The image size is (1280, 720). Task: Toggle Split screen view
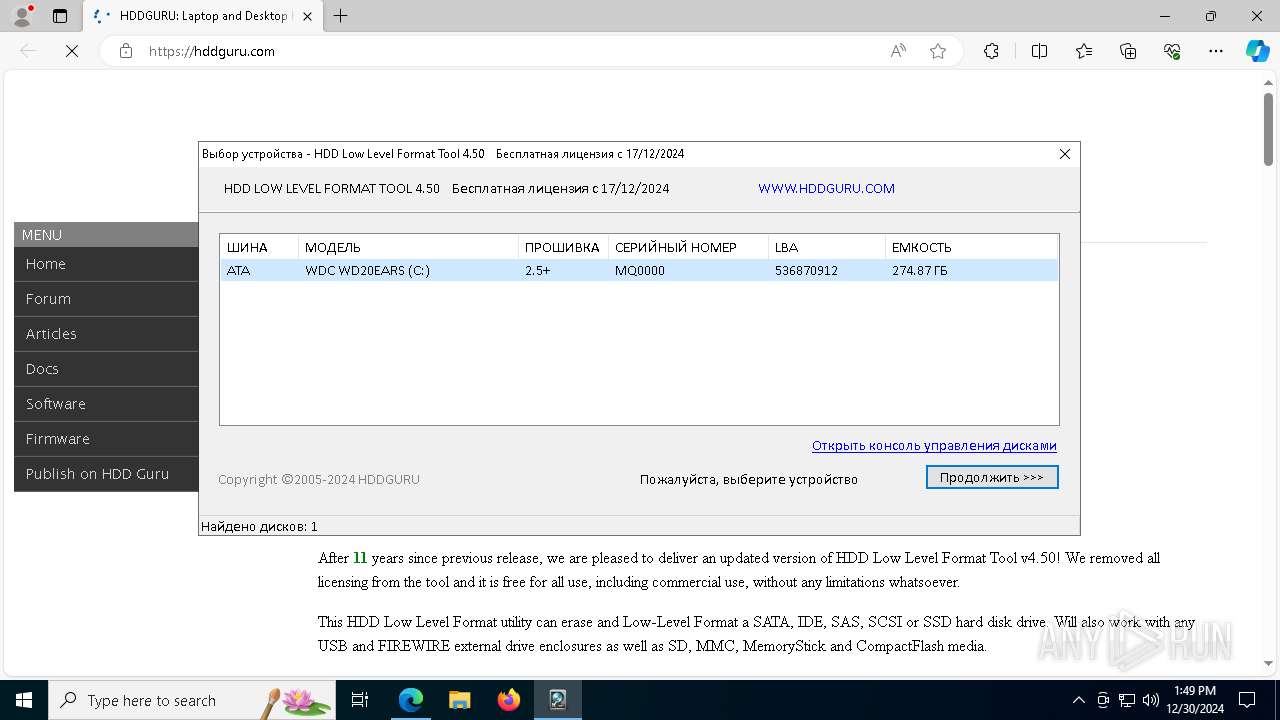point(1039,51)
